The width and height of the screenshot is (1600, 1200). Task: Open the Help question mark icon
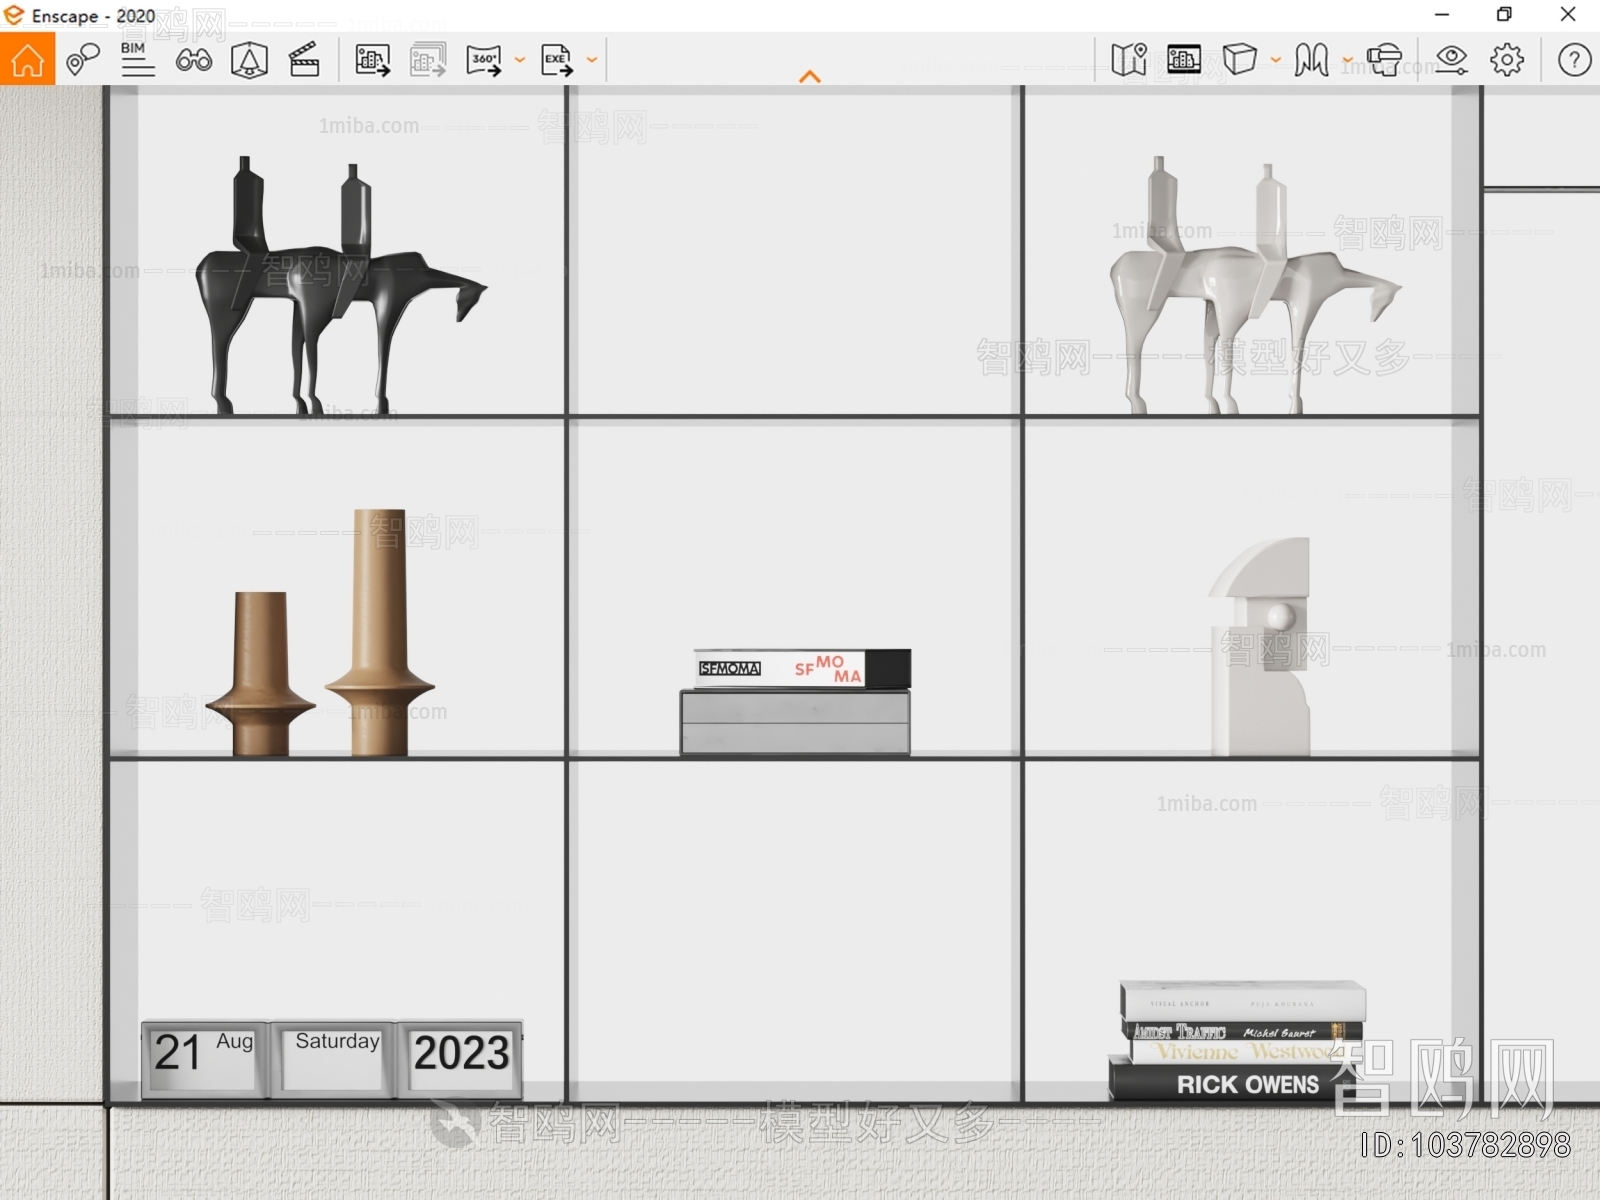(1574, 60)
